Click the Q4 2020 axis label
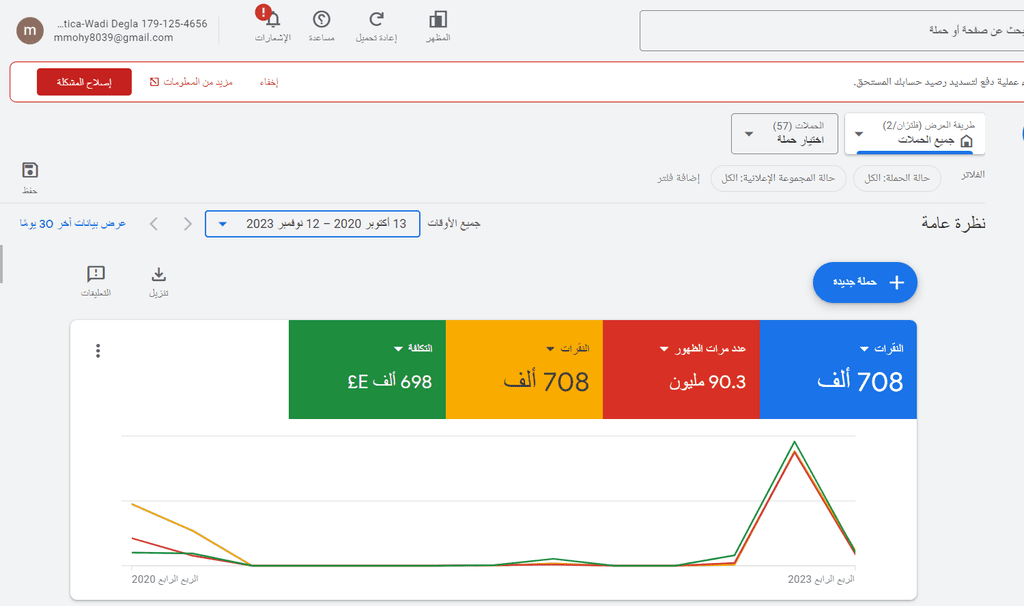The width and height of the screenshot is (1024, 606). coord(165,579)
